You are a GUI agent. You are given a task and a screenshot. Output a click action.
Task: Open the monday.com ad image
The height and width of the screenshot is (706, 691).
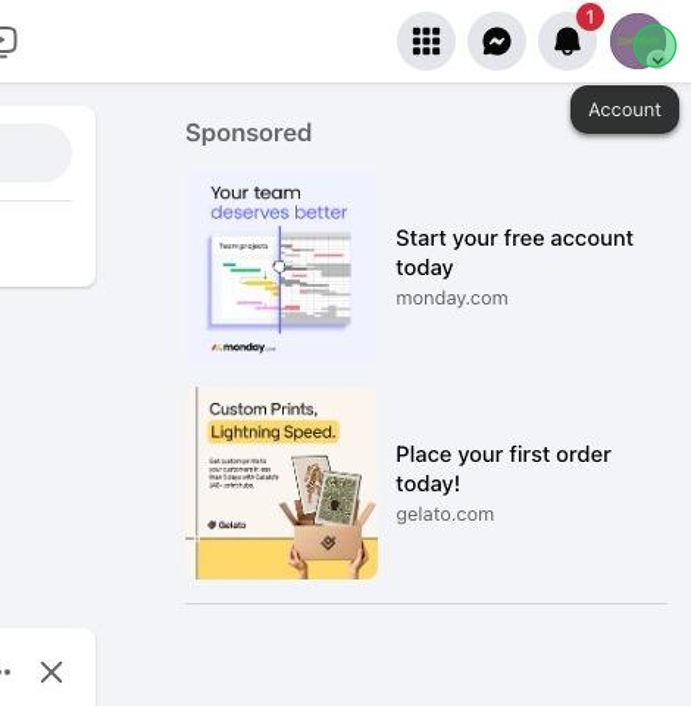(x=282, y=266)
